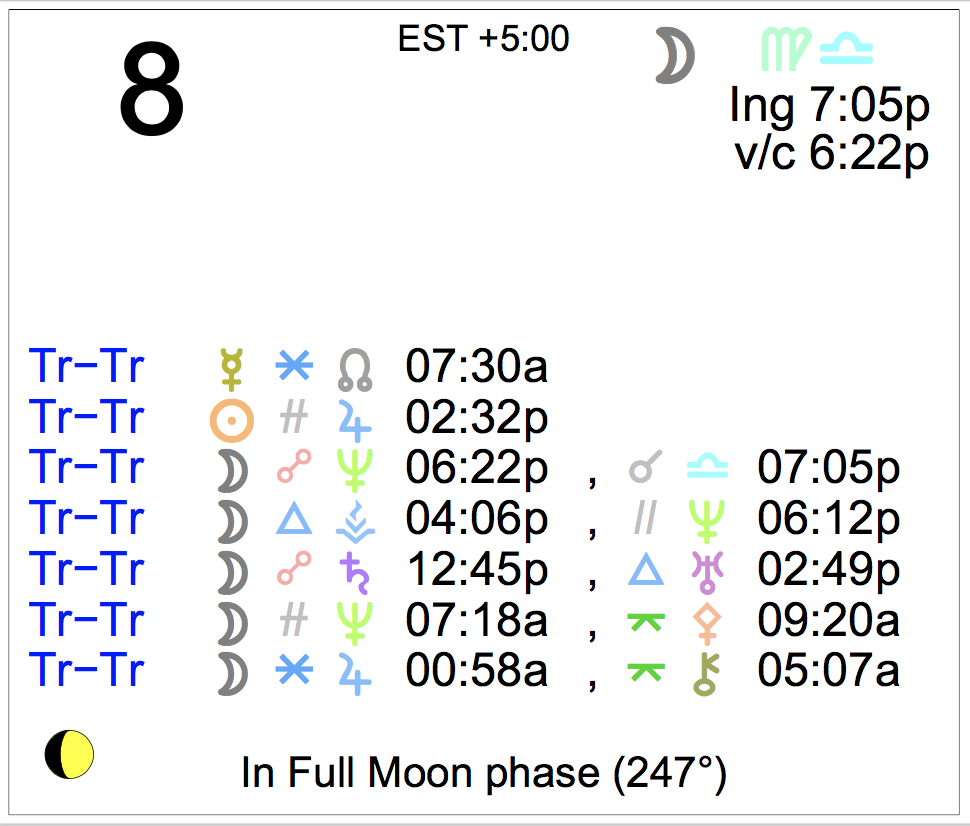Select the Libra glyph in the top corner
The image size is (970, 826).
846,48
